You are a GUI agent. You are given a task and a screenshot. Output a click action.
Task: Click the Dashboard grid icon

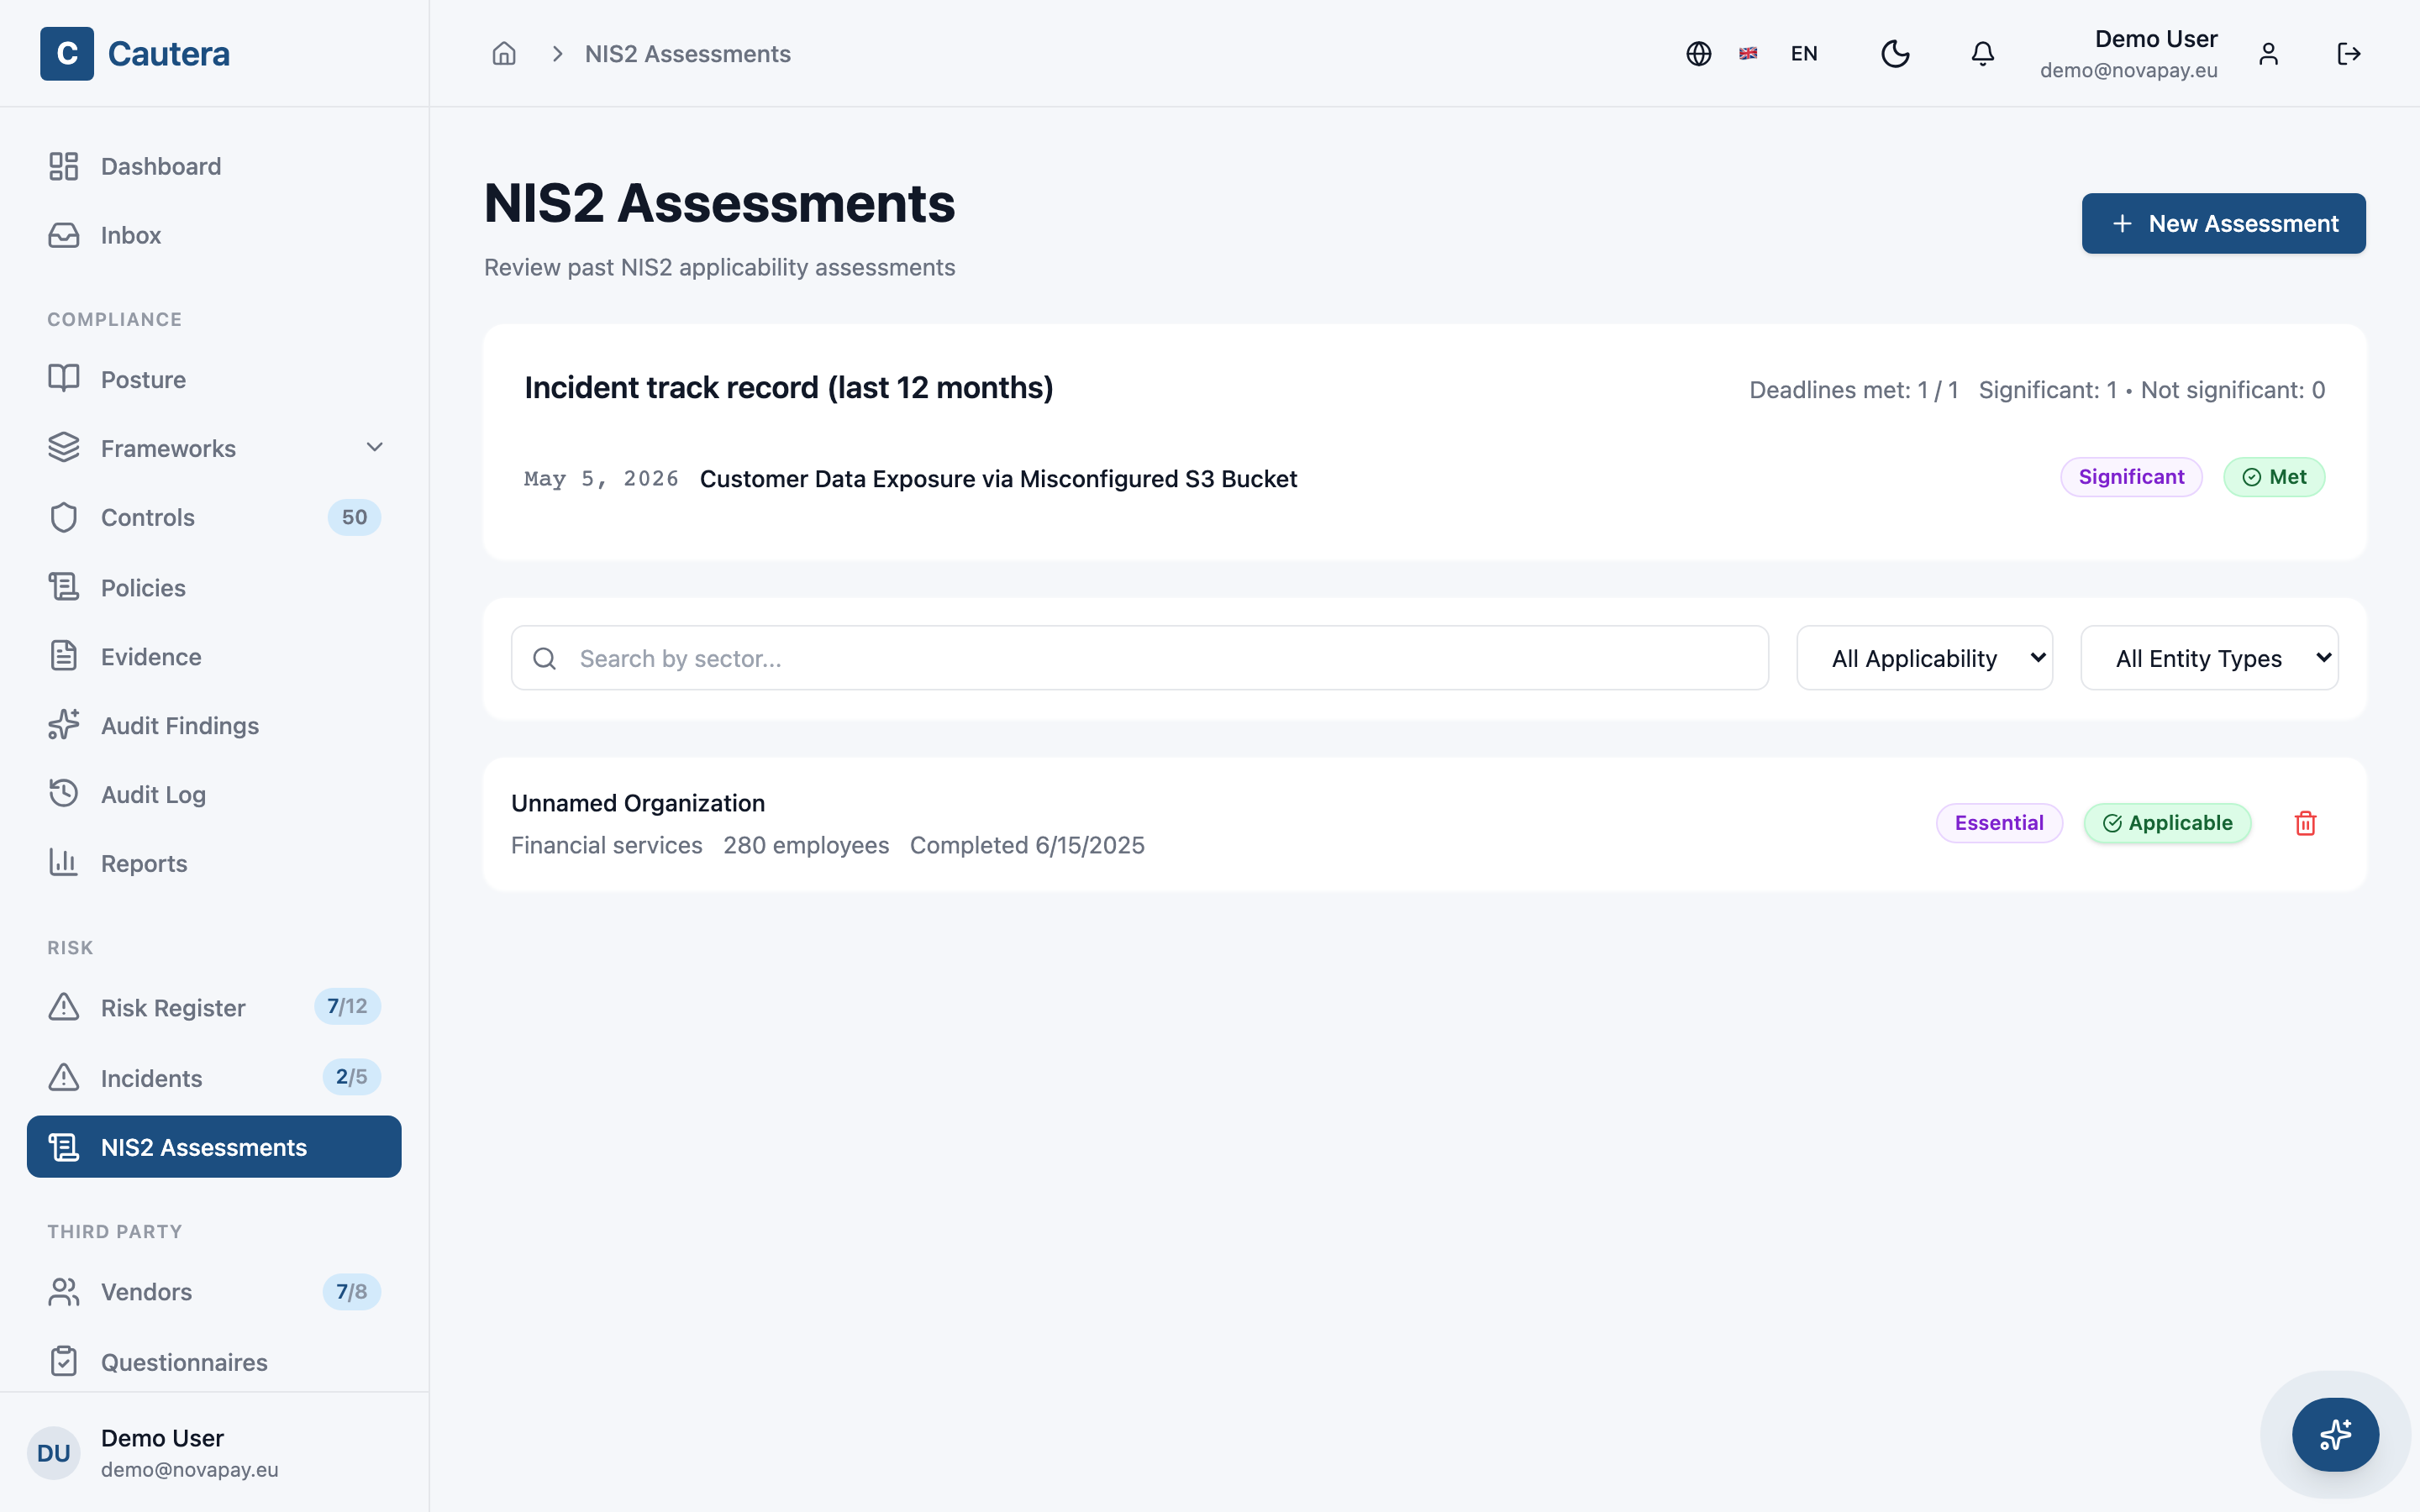[x=63, y=166]
